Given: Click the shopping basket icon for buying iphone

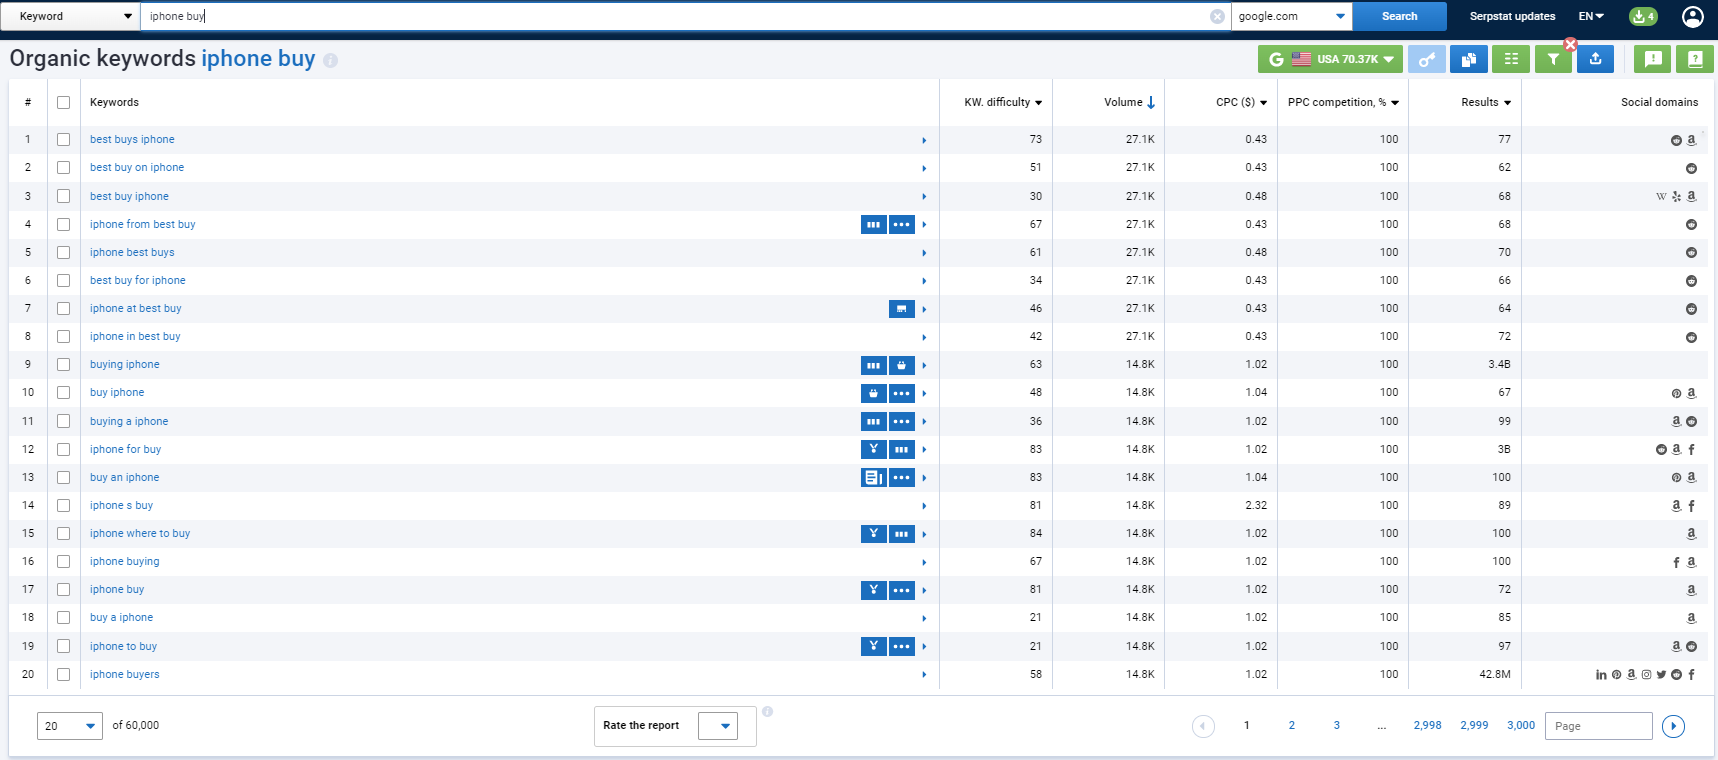Looking at the screenshot, I should point(902,365).
